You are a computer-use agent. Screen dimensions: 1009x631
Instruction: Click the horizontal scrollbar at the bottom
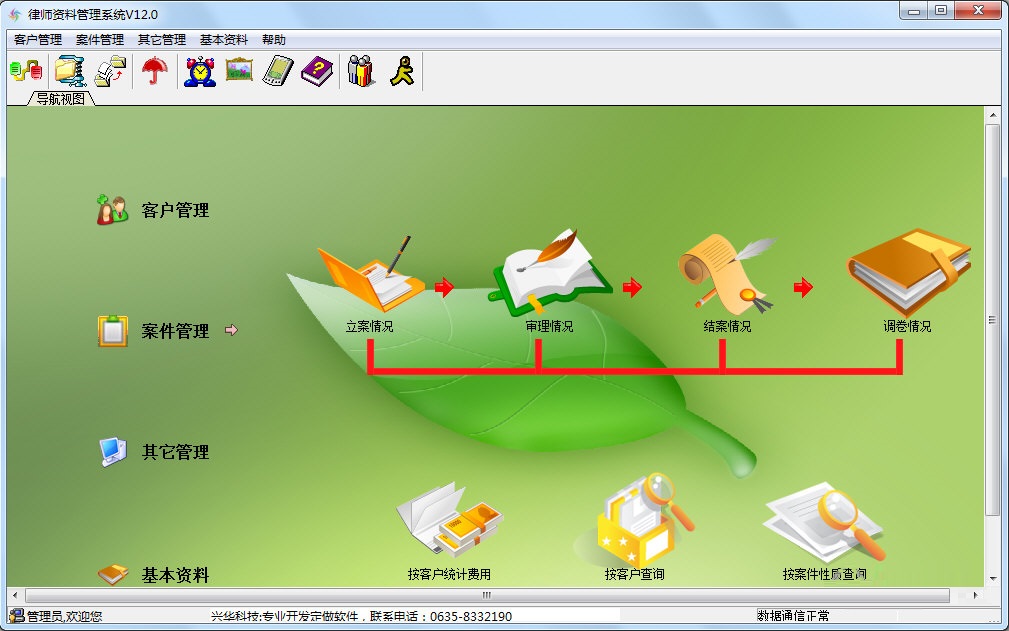point(485,595)
